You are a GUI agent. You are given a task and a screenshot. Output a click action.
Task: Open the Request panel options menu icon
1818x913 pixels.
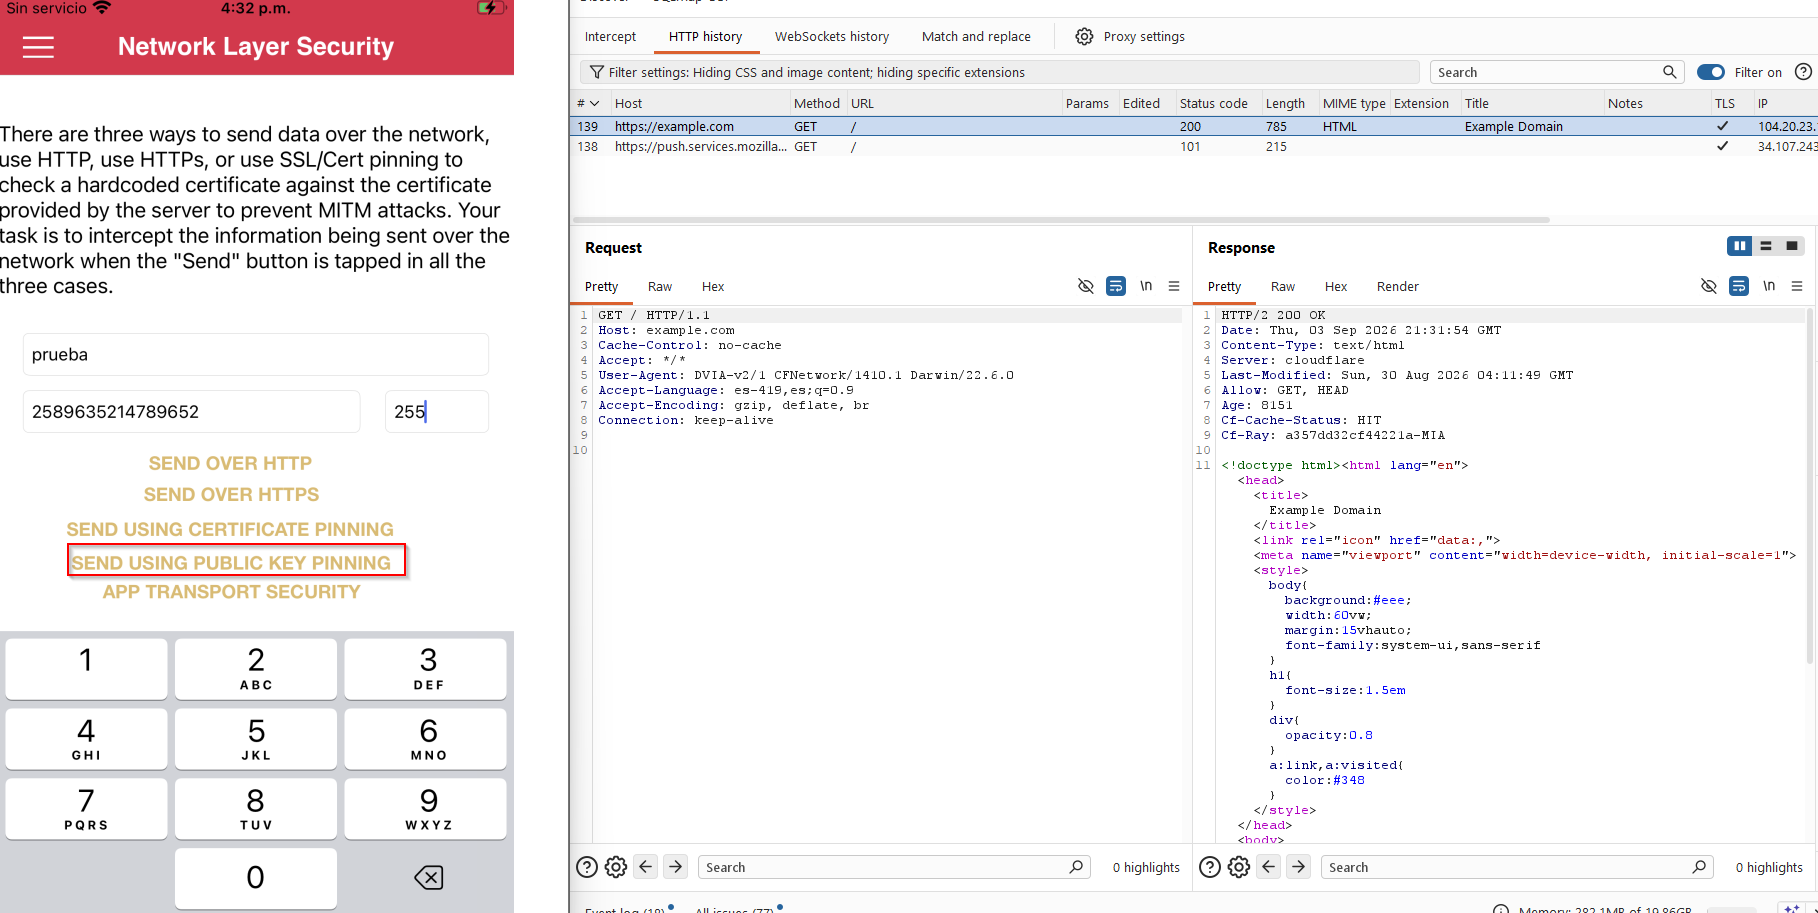[1174, 286]
